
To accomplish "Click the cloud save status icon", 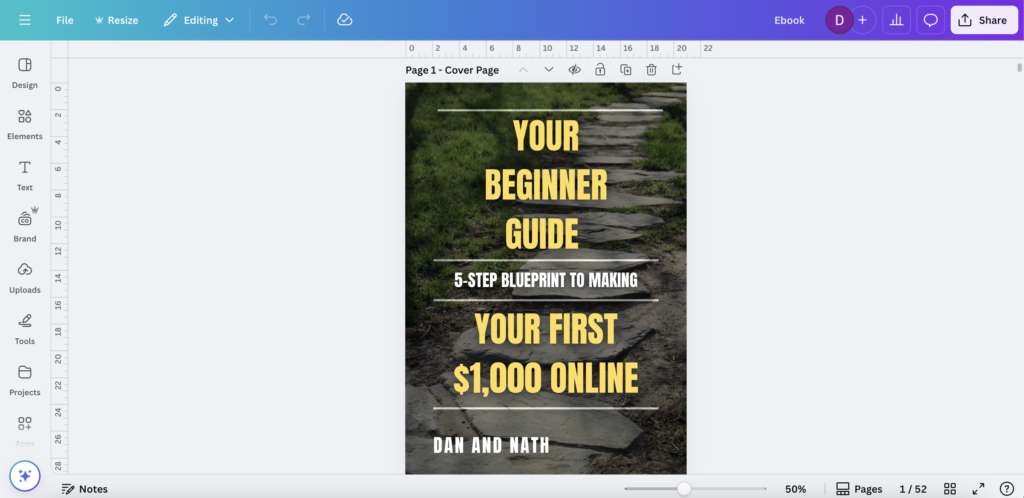I will tap(345, 20).
